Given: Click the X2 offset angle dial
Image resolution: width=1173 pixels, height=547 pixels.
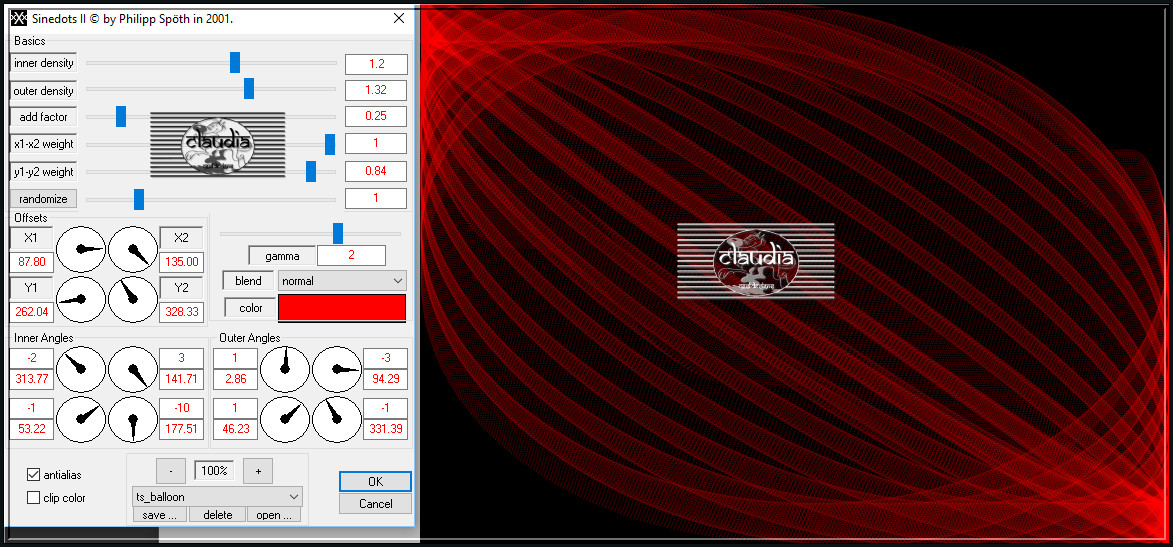Looking at the screenshot, I should coord(133,249).
